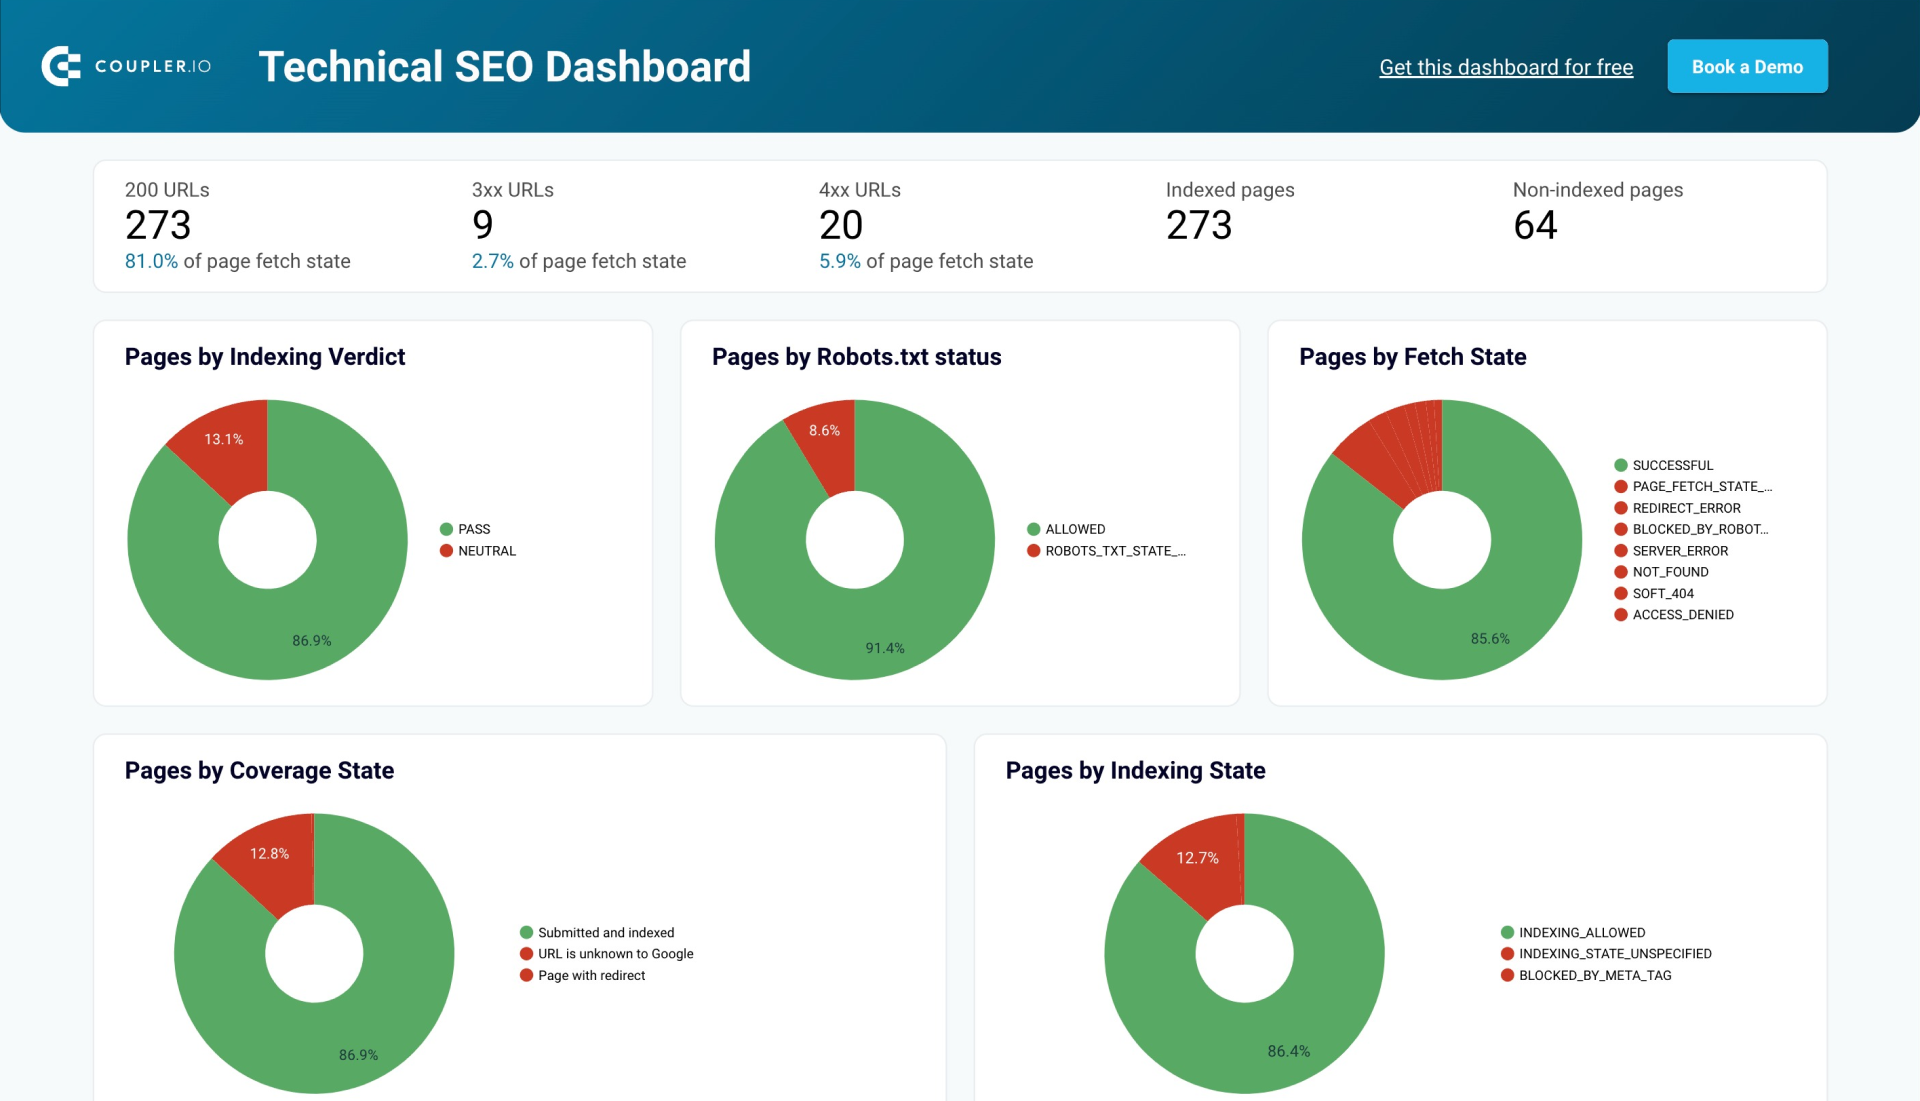Click the PASS legend marker dot
The width and height of the screenshot is (1920, 1101).
coord(446,529)
